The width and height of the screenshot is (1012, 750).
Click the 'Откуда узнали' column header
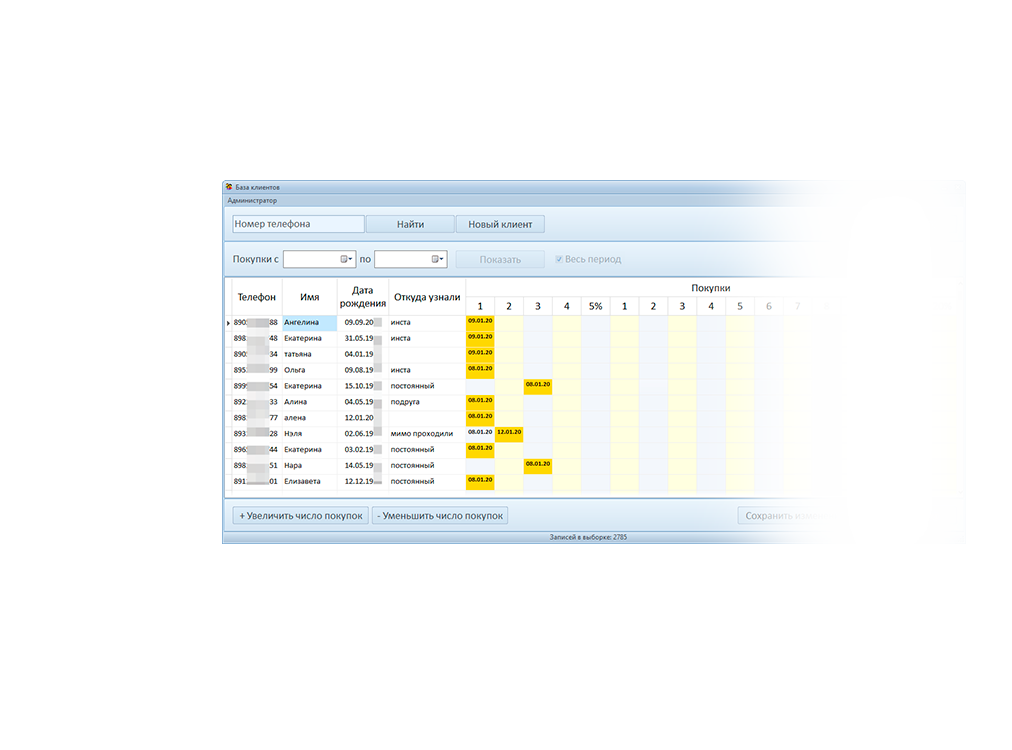pyautogui.click(x=427, y=297)
